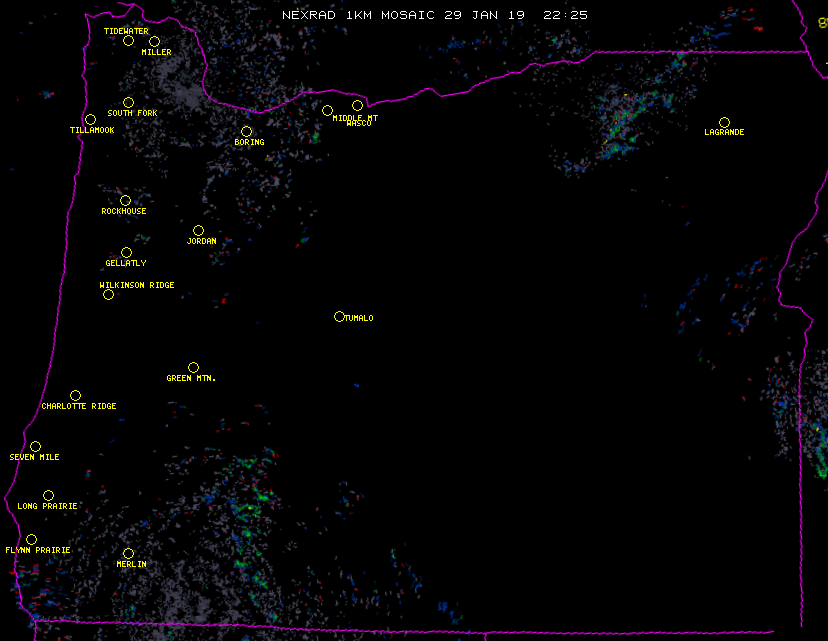Select the Seven Mile station marker
Viewport: 828px width, 641px height.
click(35, 446)
